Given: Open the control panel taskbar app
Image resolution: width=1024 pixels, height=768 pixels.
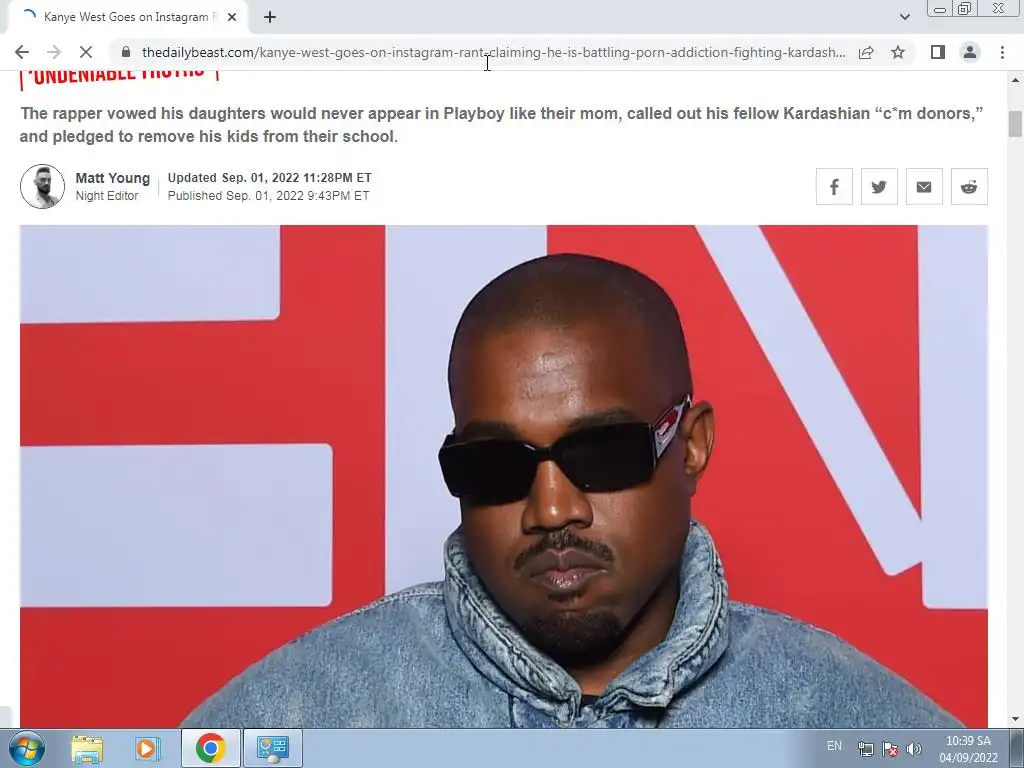Looking at the screenshot, I should (x=272, y=748).
